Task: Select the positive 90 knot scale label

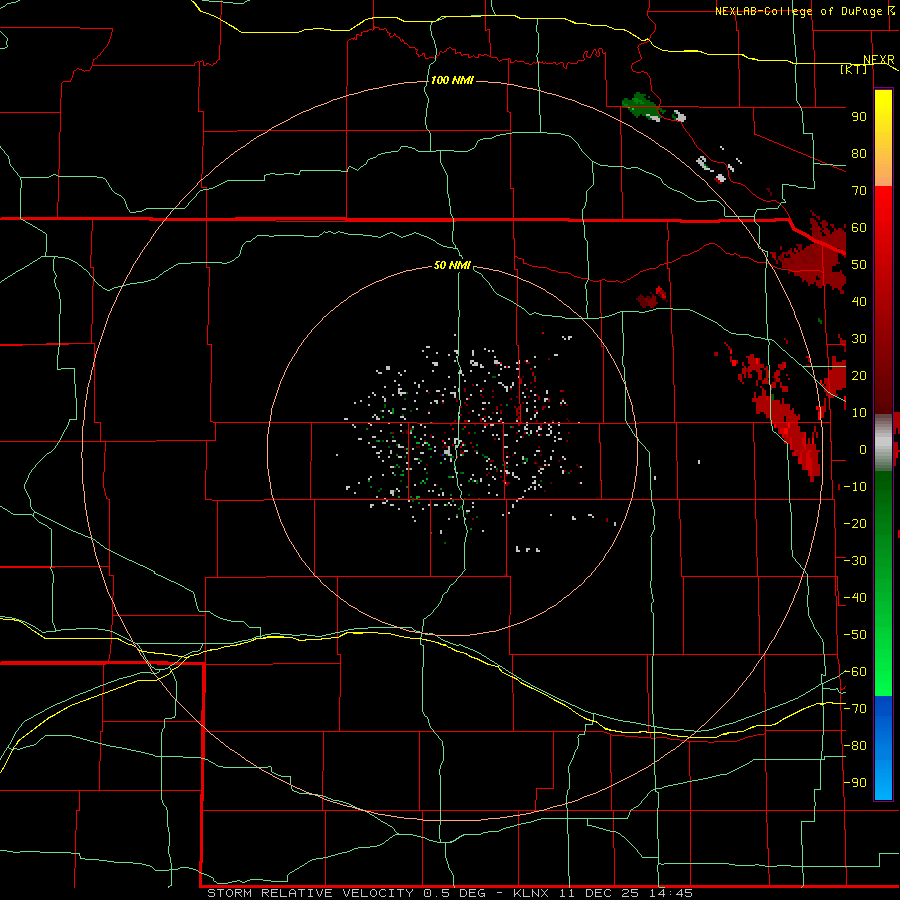Action: coord(859,117)
